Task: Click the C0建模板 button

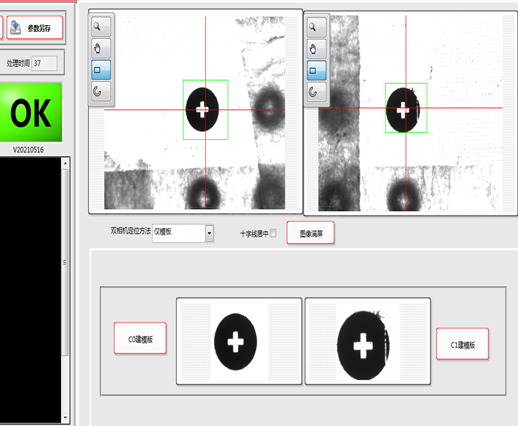Action: pyautogui.click(x=140, y=338)
